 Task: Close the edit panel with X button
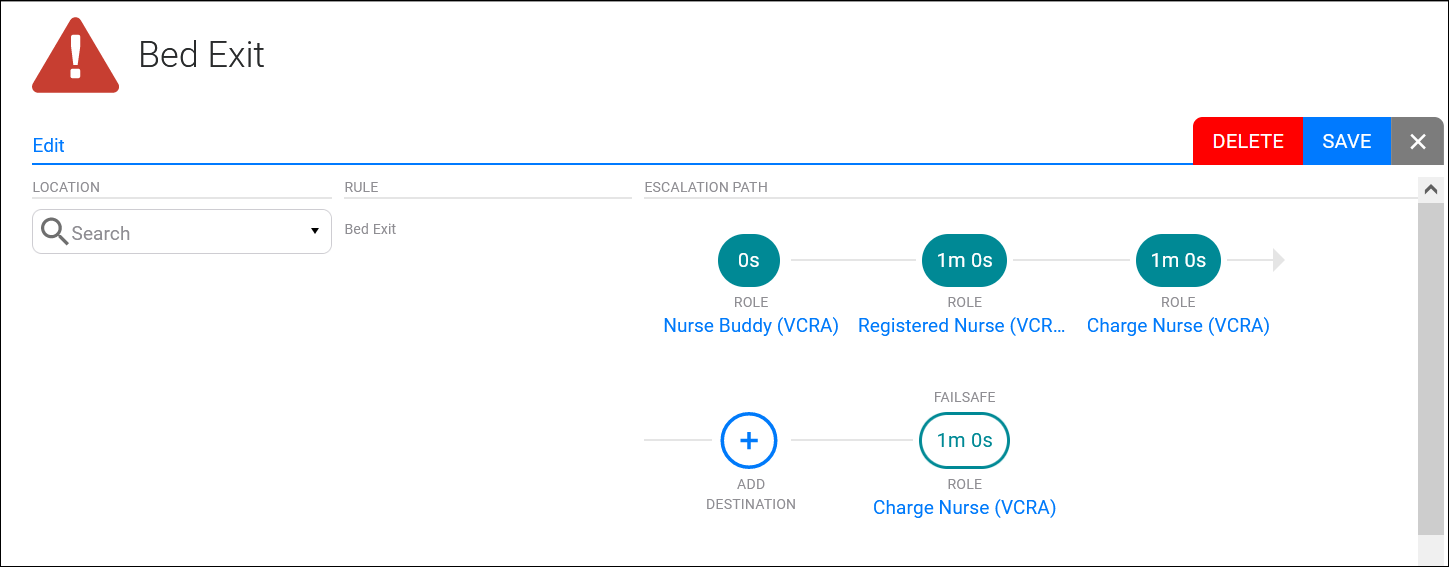coord(1417,141)
